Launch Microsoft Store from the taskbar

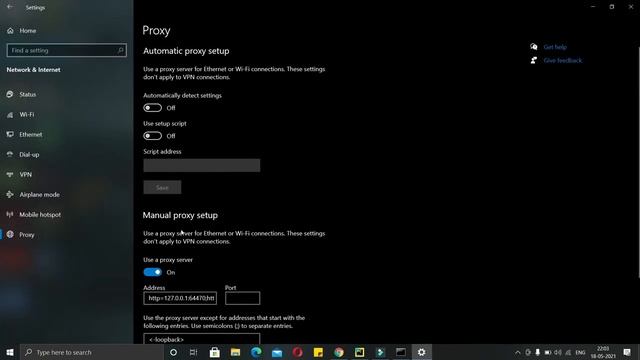215,352
